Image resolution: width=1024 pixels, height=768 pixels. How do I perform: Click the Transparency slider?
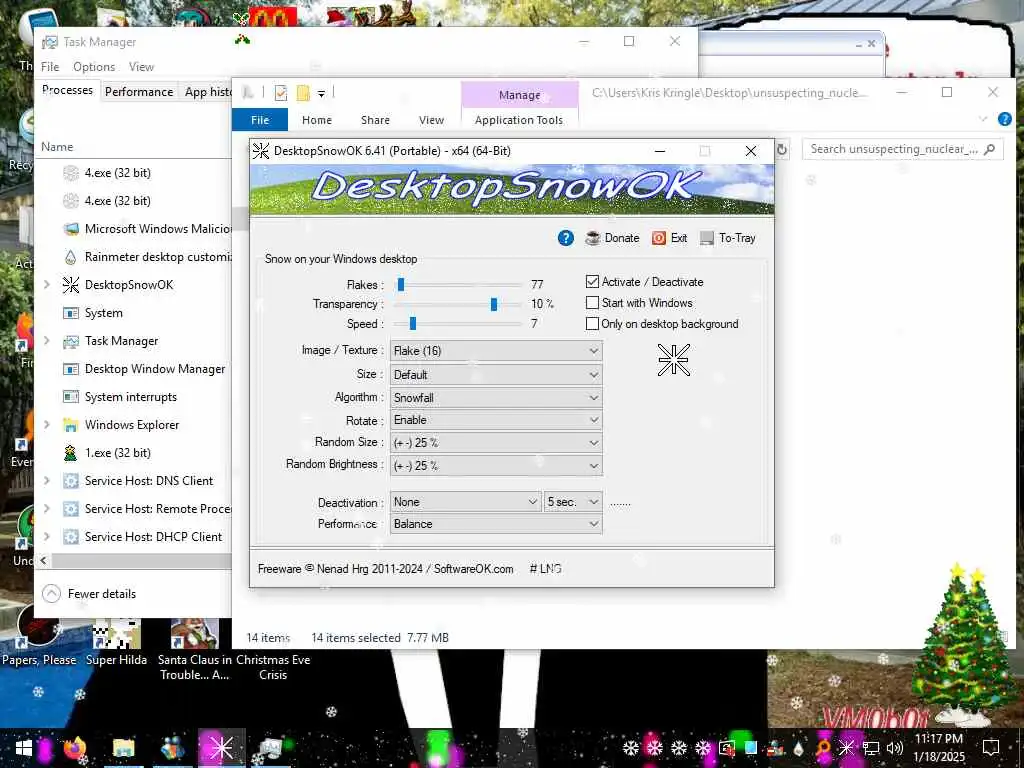coord(459,304)
